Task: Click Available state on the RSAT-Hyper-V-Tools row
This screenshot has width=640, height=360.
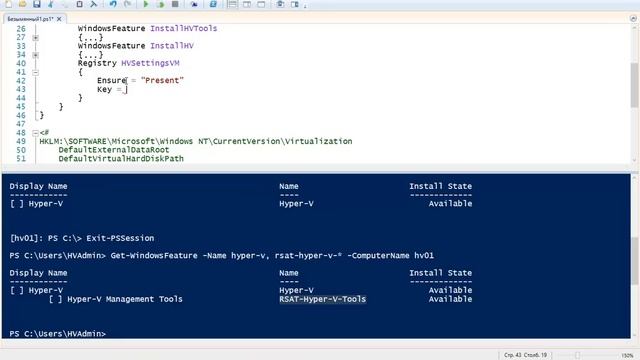Action: [x=450, y=299]
